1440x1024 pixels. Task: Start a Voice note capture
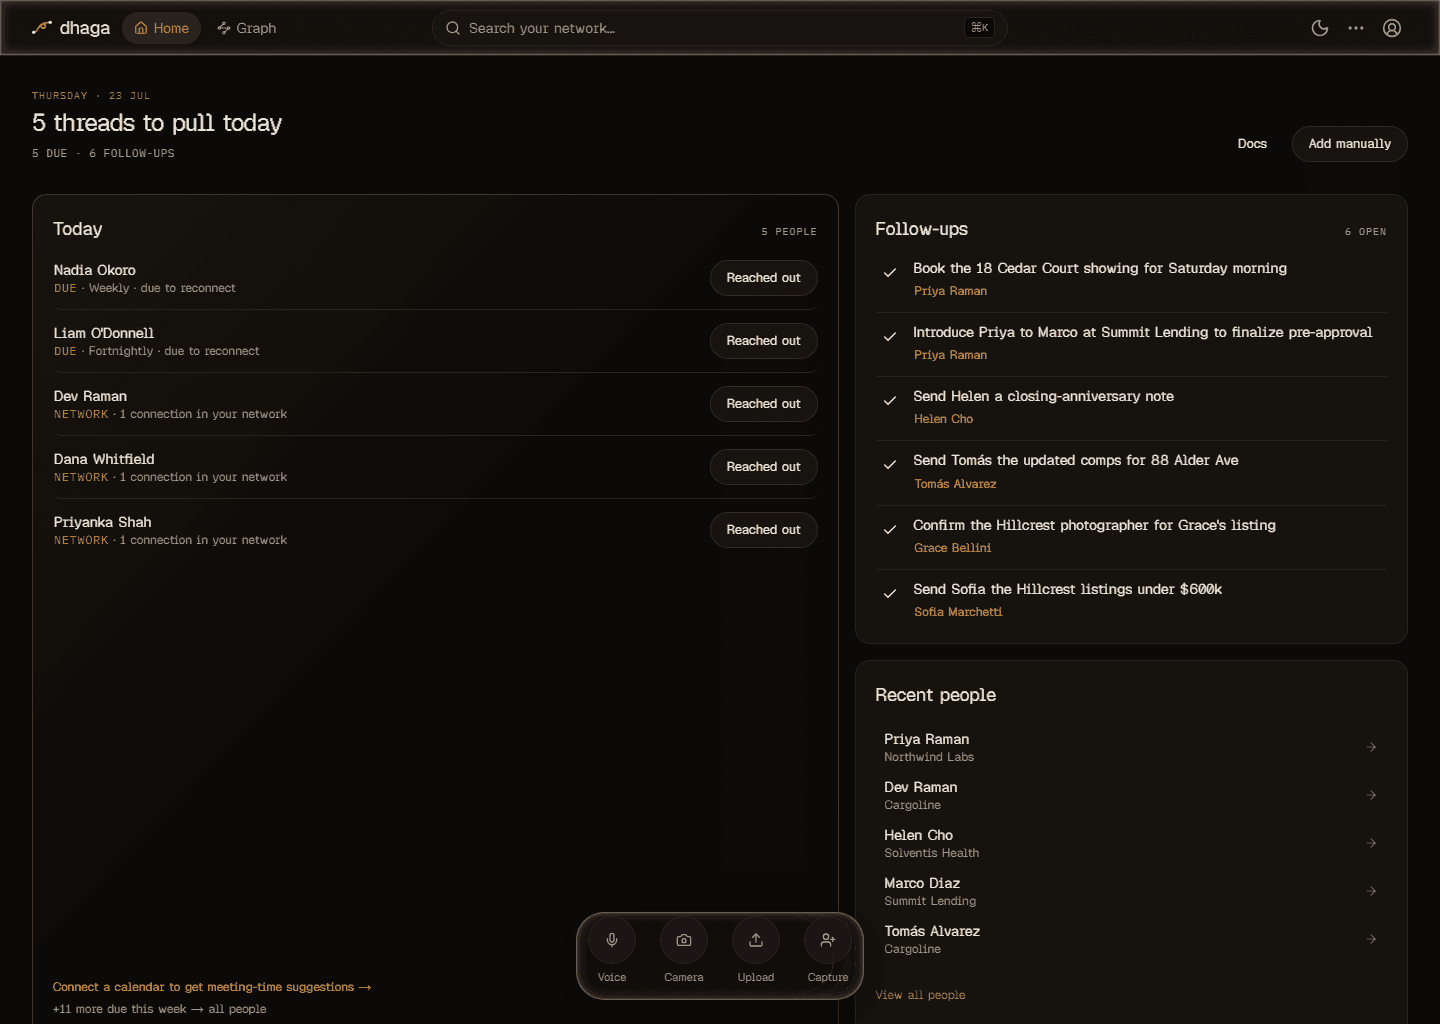point(612,940)
